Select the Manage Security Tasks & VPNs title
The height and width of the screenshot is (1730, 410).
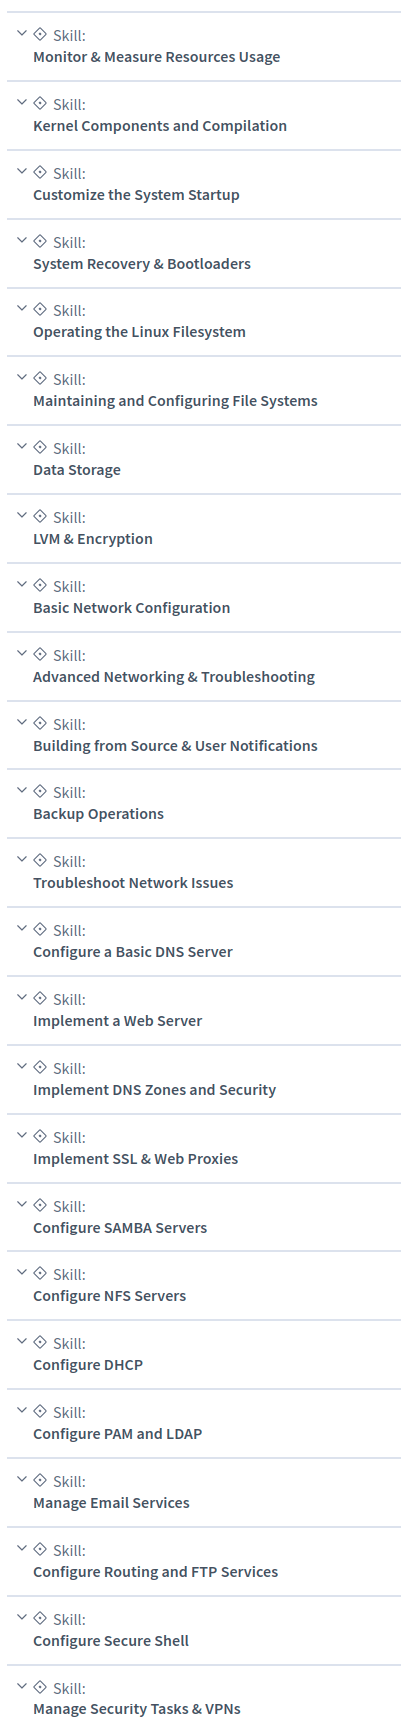point(137,1710)
